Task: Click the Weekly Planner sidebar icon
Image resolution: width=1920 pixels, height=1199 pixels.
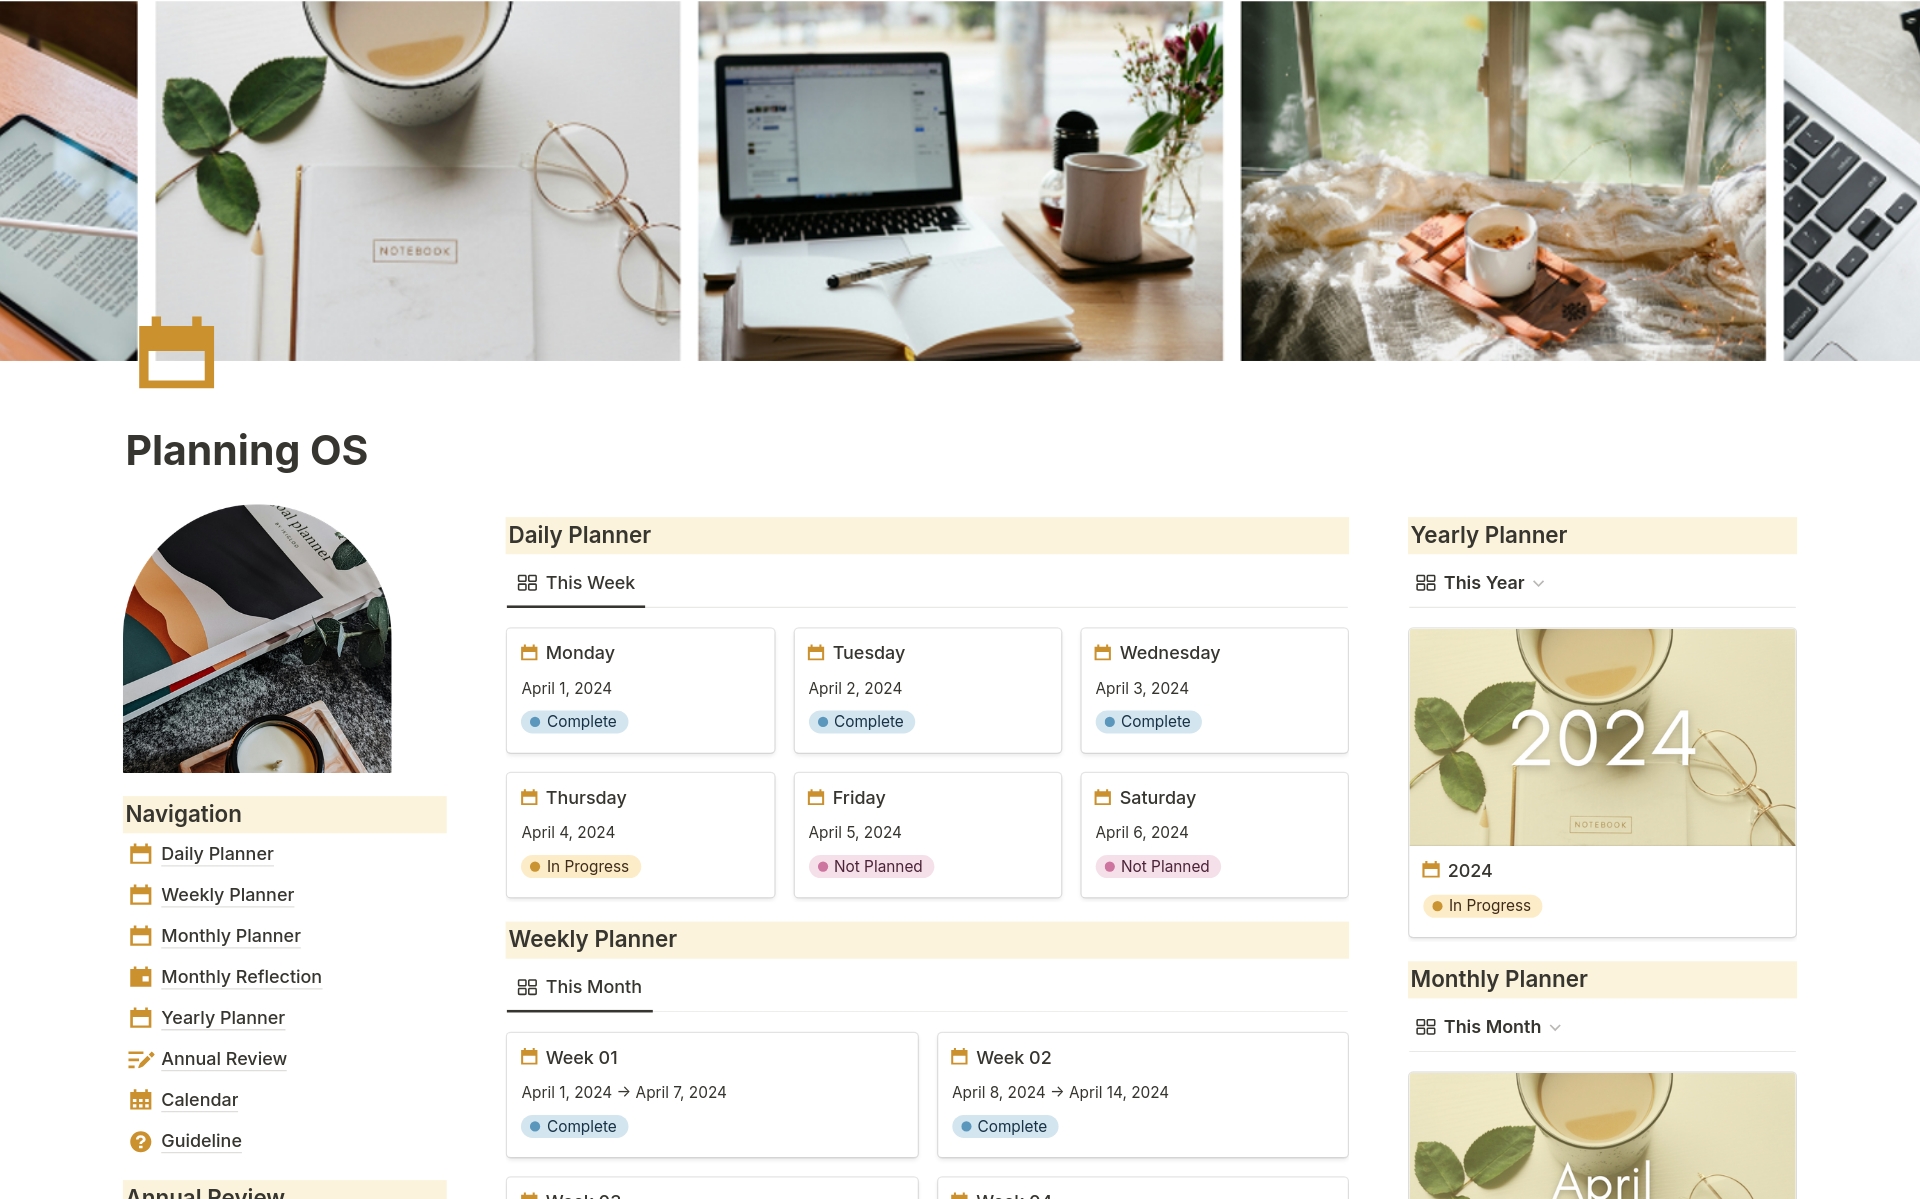Action: point(138,894)
